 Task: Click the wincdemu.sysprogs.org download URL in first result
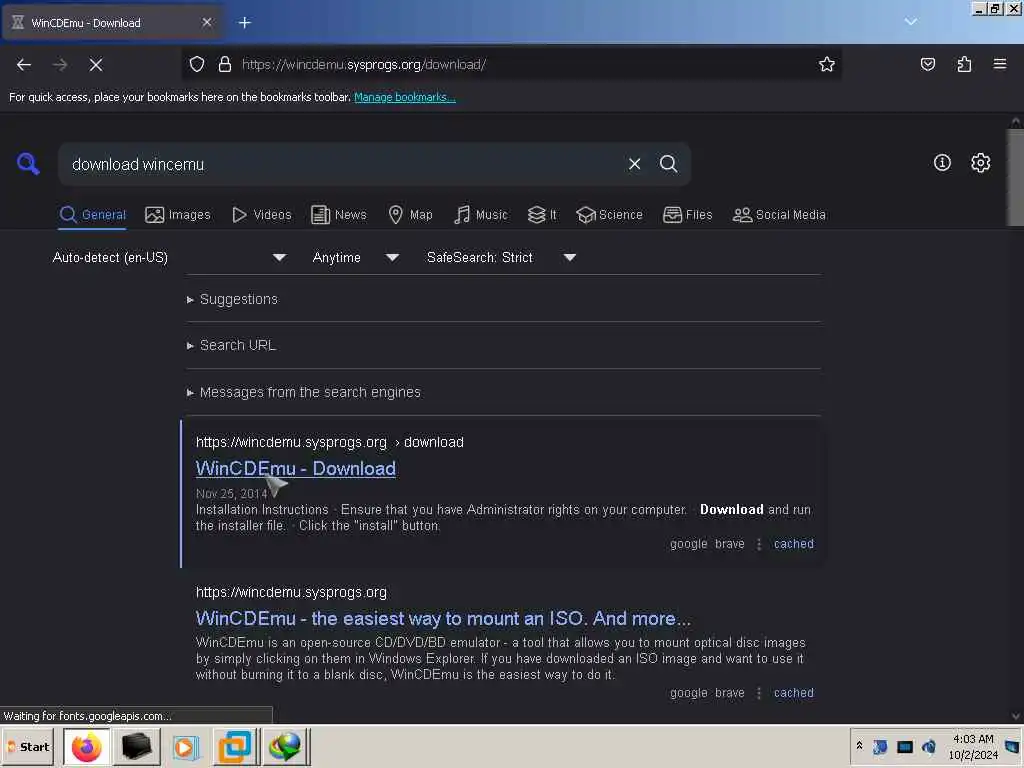(x=330, y=442)
